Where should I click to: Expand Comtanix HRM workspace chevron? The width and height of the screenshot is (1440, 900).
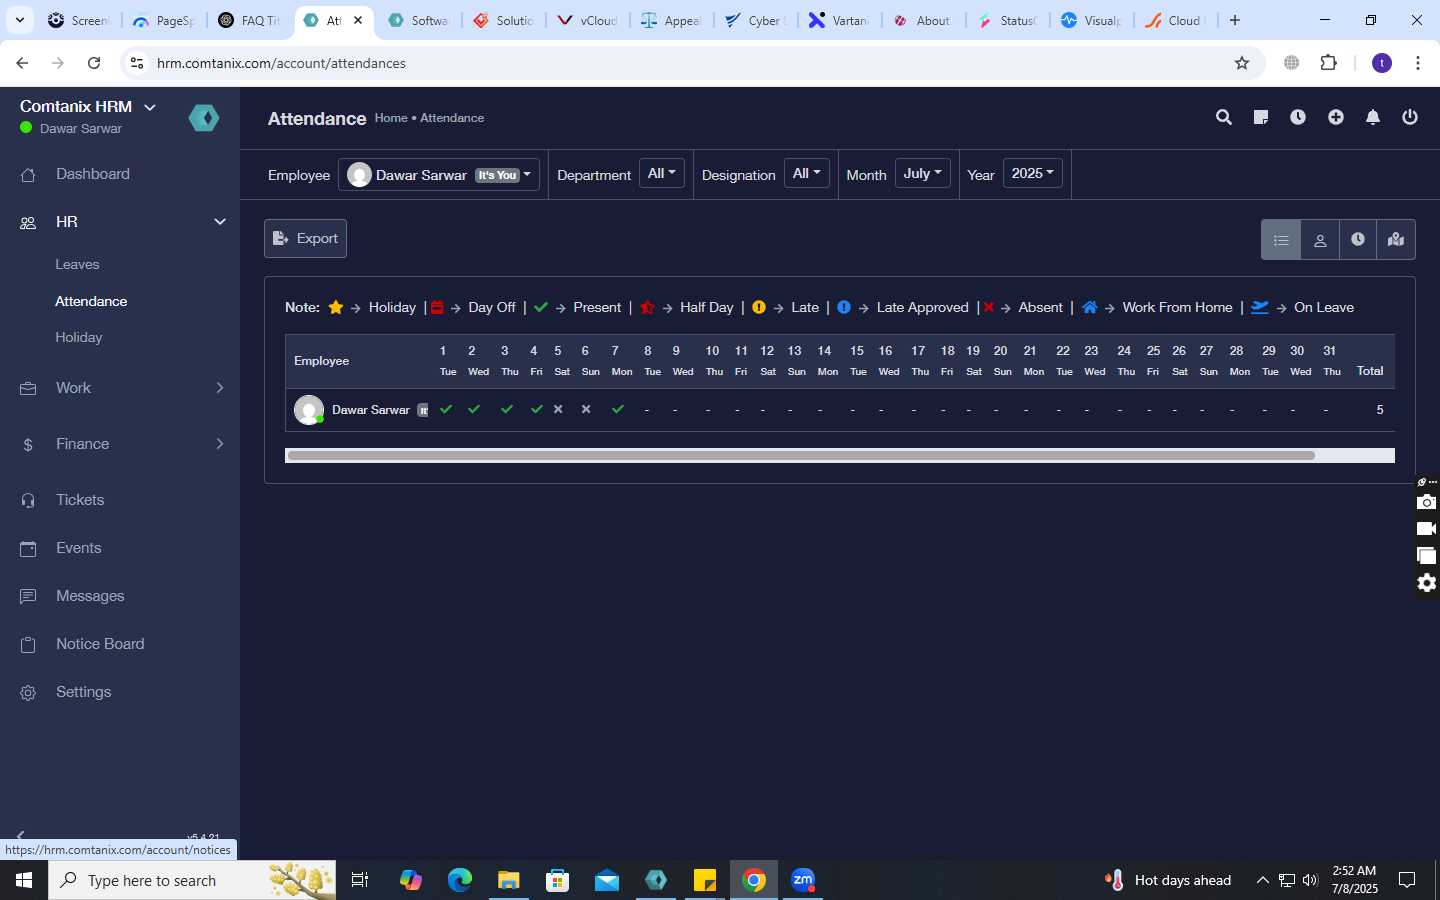150,107
